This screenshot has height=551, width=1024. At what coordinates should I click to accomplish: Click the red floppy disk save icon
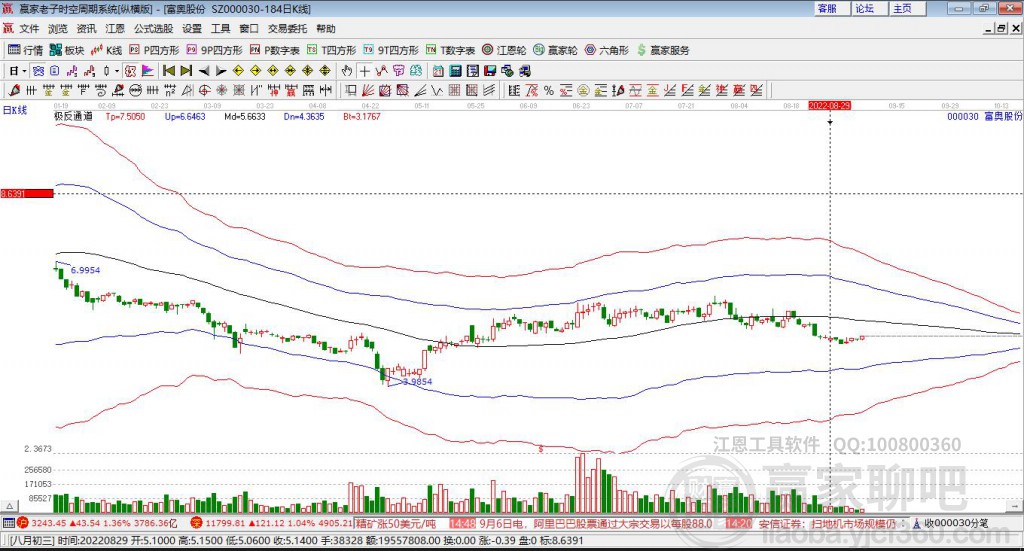[x=490, y=71]
